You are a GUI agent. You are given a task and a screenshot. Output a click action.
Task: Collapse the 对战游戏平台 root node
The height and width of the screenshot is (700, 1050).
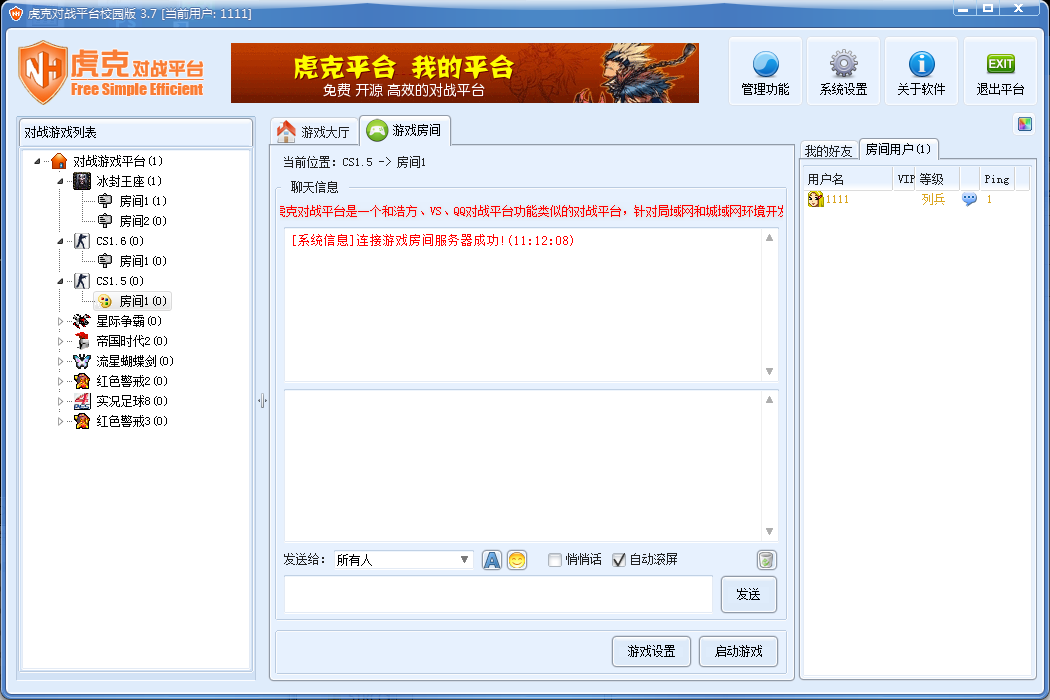point(38,161)
